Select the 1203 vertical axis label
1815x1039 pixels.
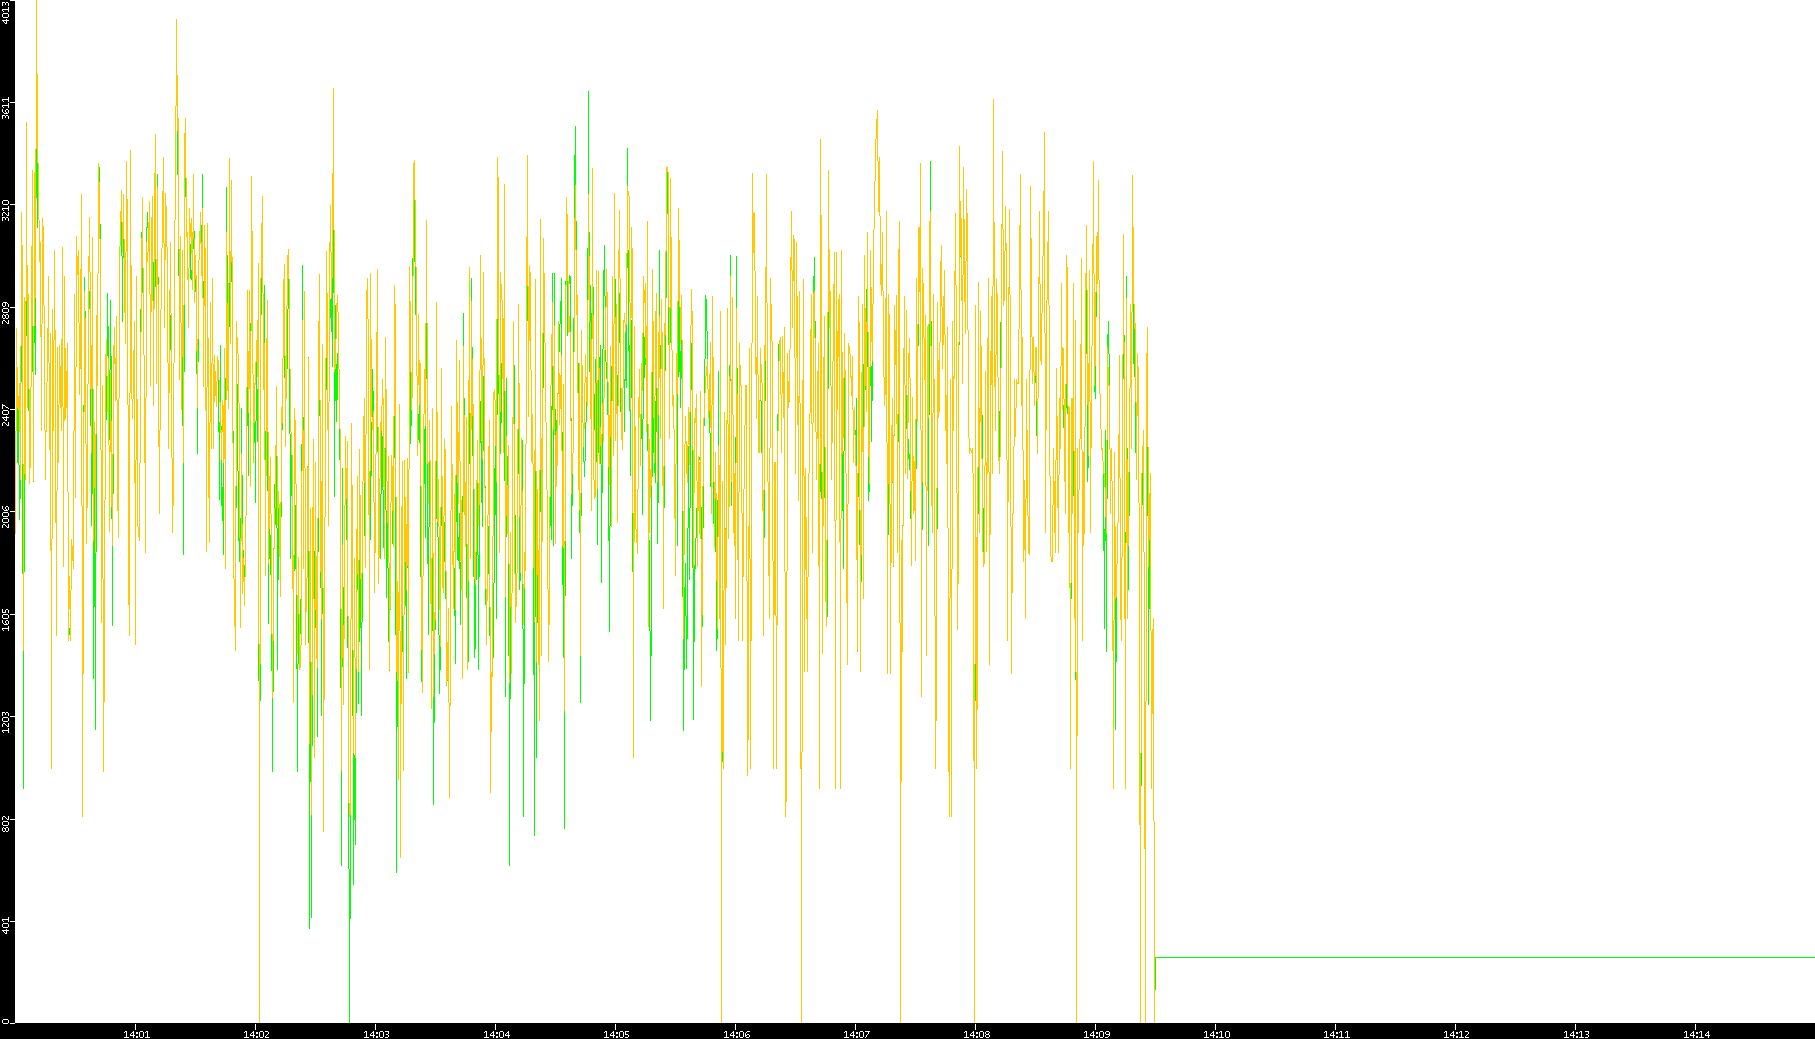click(x=7, y=721)
